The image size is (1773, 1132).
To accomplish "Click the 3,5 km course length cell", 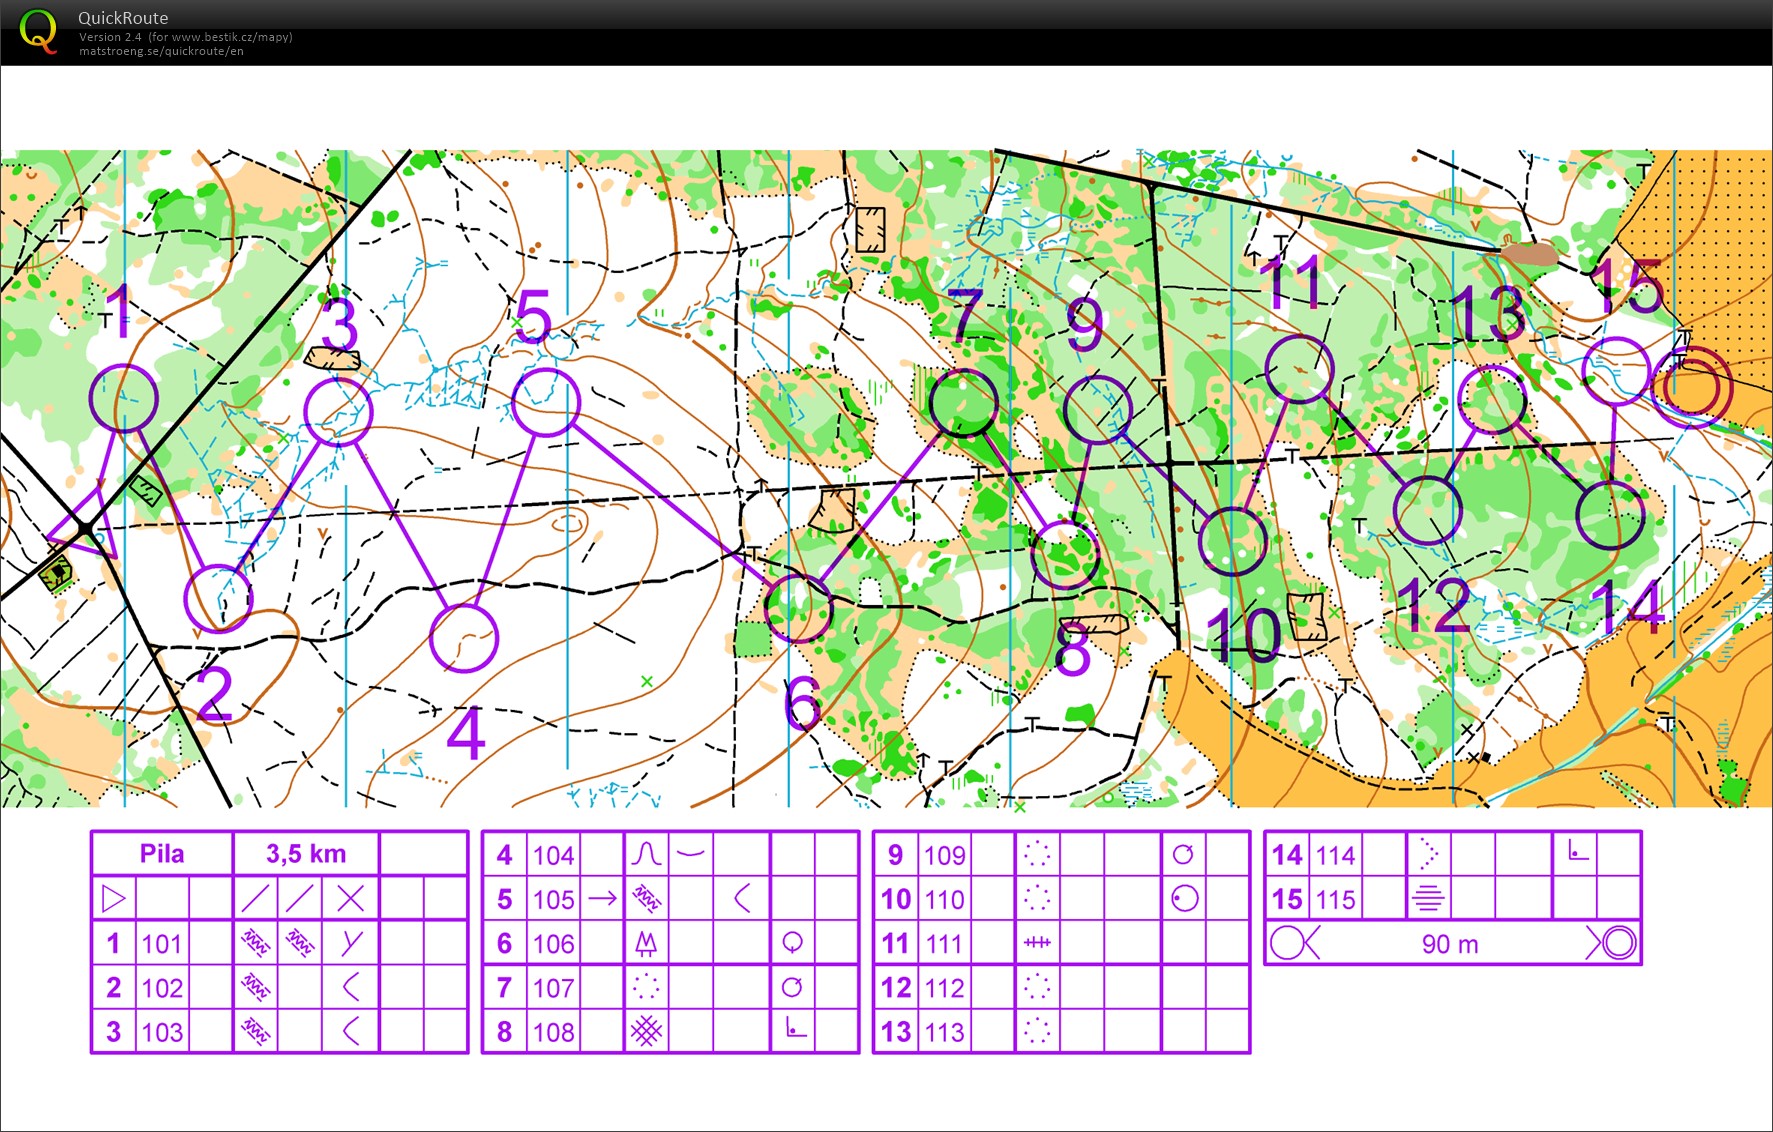I will 306,854.
